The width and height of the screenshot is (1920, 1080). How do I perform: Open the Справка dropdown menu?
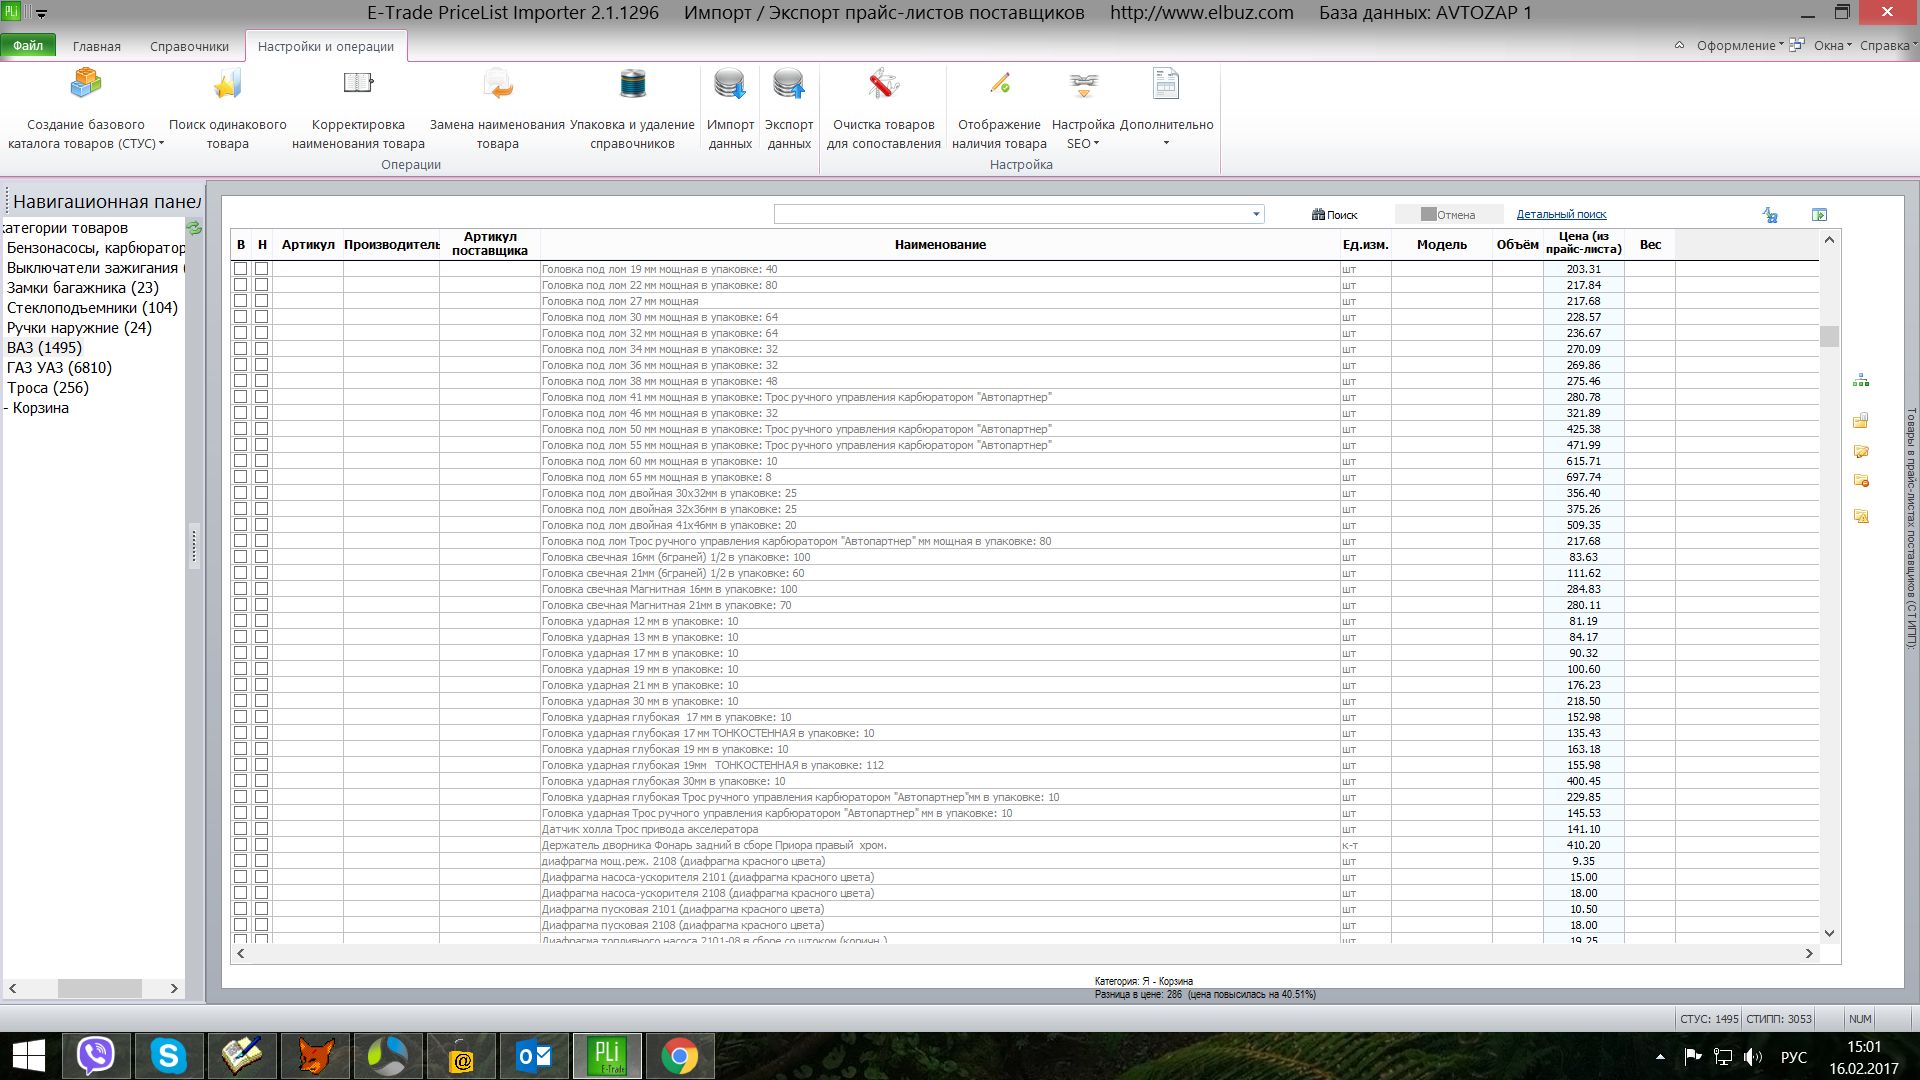(x=1888, y=46)
